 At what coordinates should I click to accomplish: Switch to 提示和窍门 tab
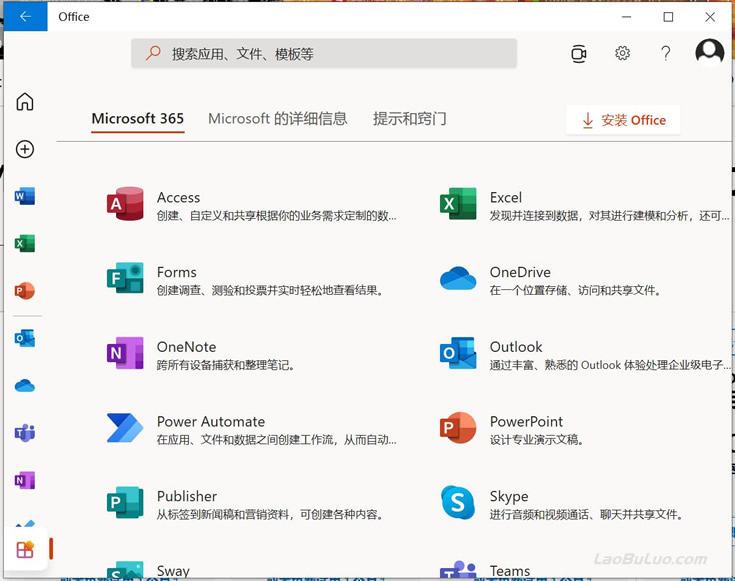tap(410, 119)
